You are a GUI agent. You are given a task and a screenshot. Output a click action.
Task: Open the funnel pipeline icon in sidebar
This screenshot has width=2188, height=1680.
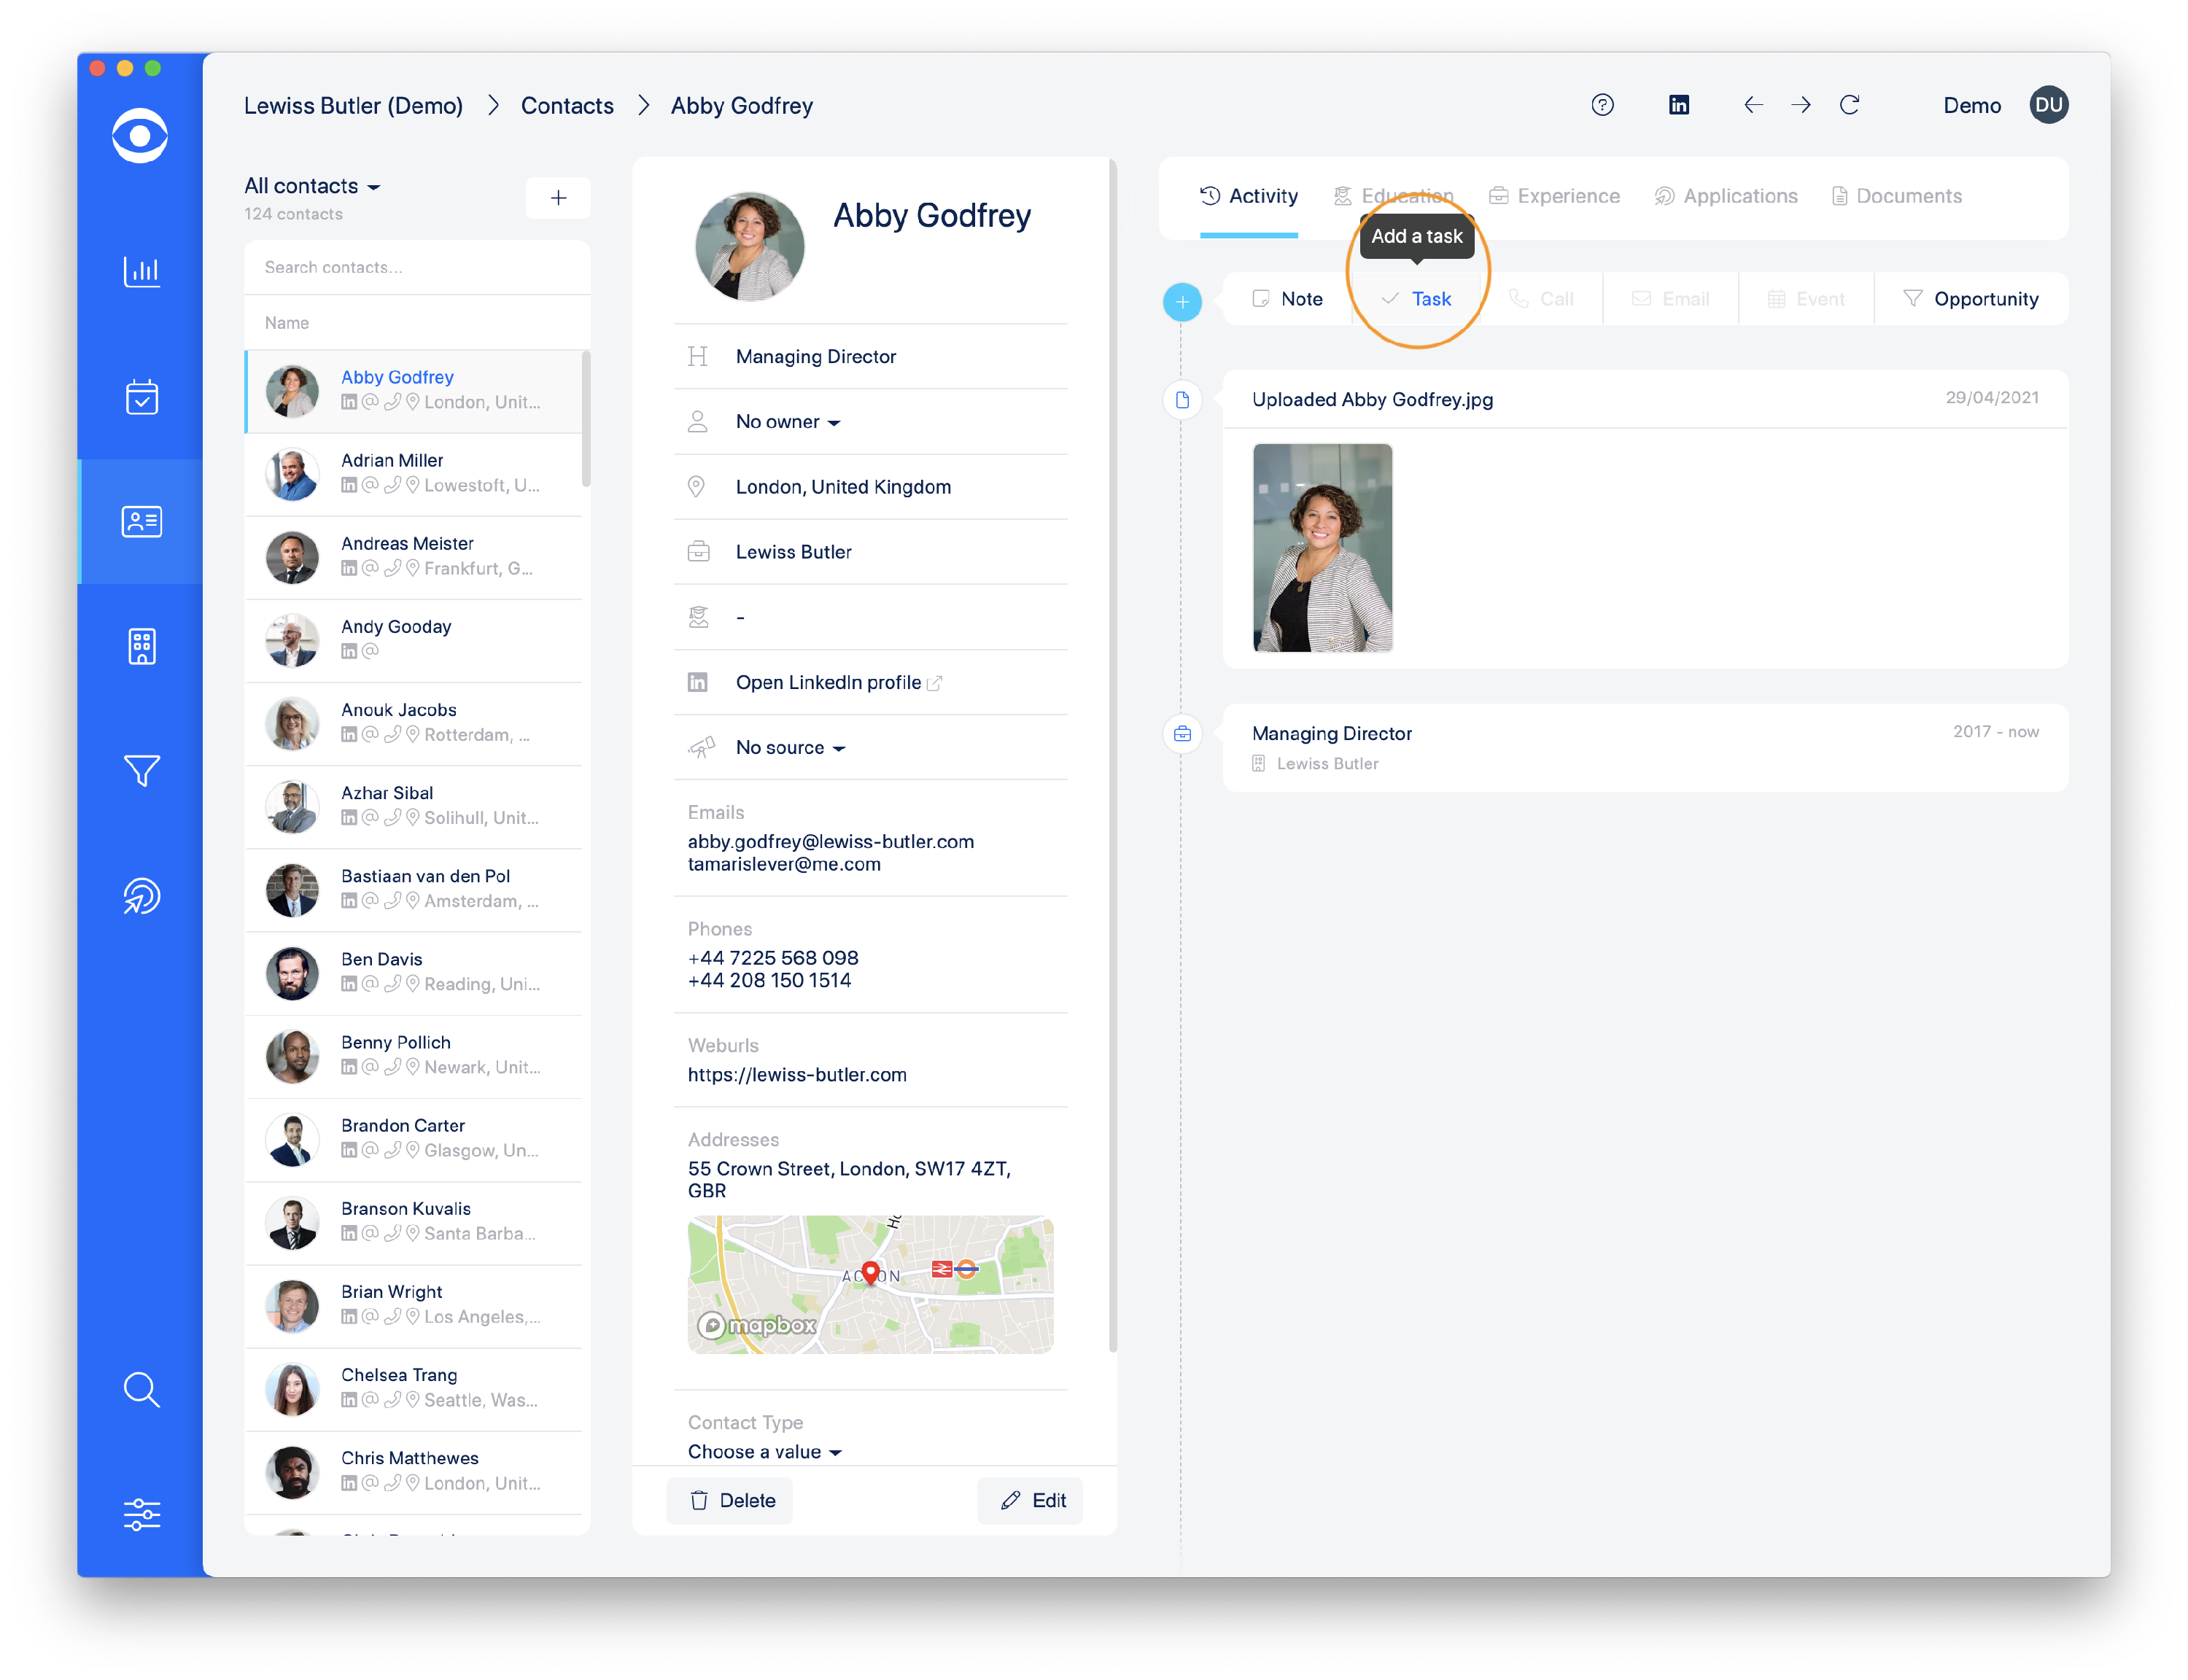141,770
